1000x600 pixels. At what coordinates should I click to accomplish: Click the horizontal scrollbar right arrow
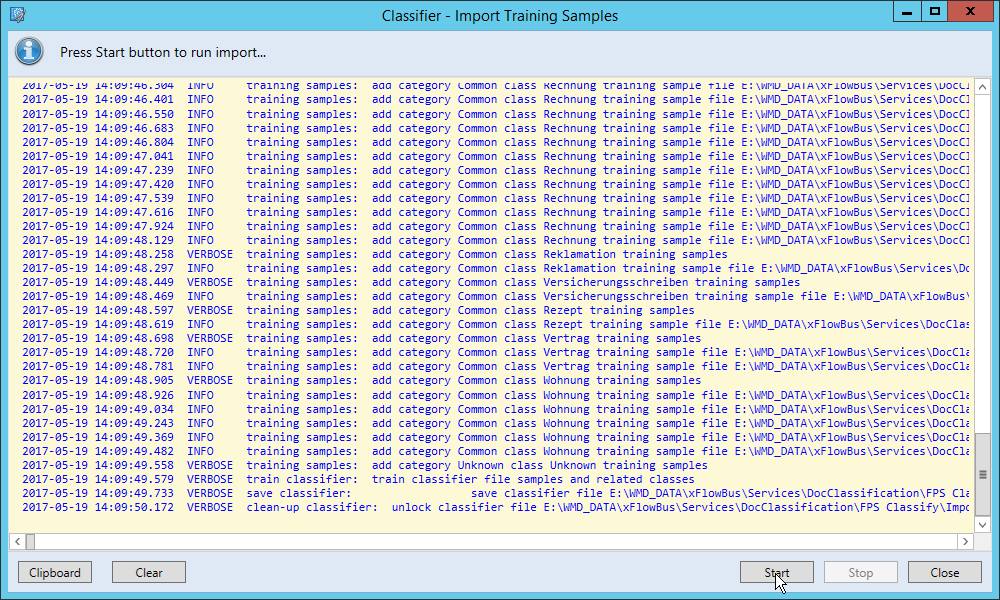(965, 541)
